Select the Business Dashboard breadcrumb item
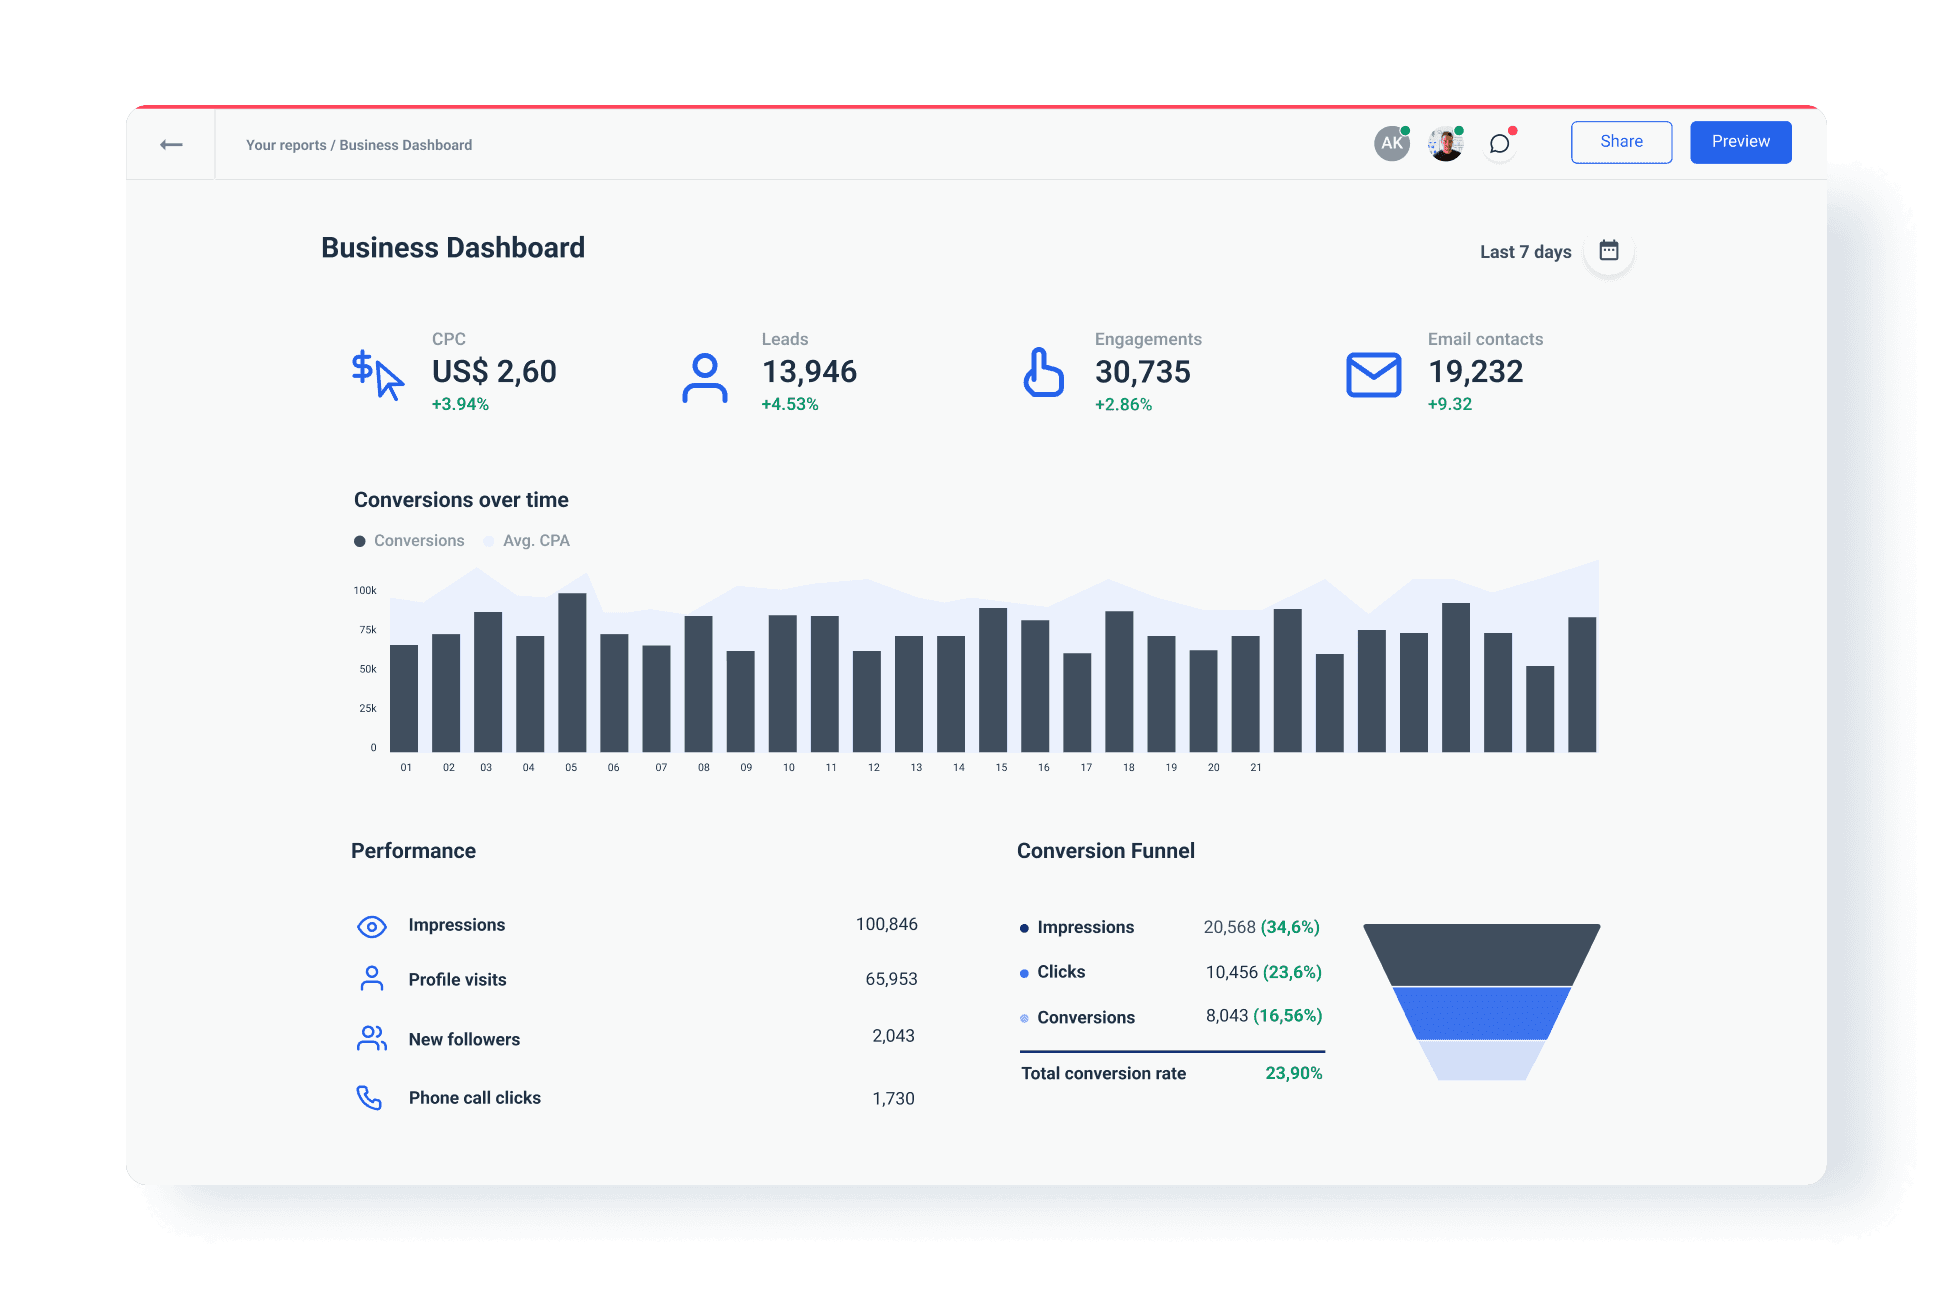1950x1290 pixels. pos(405,144)
